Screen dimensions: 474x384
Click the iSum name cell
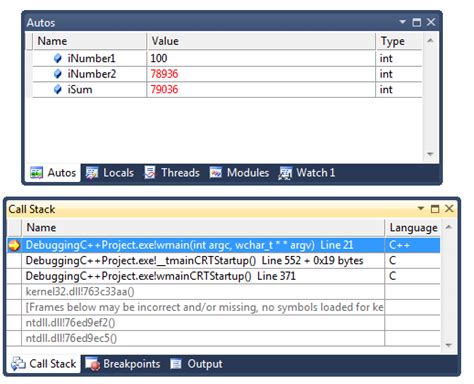[89, 89]
